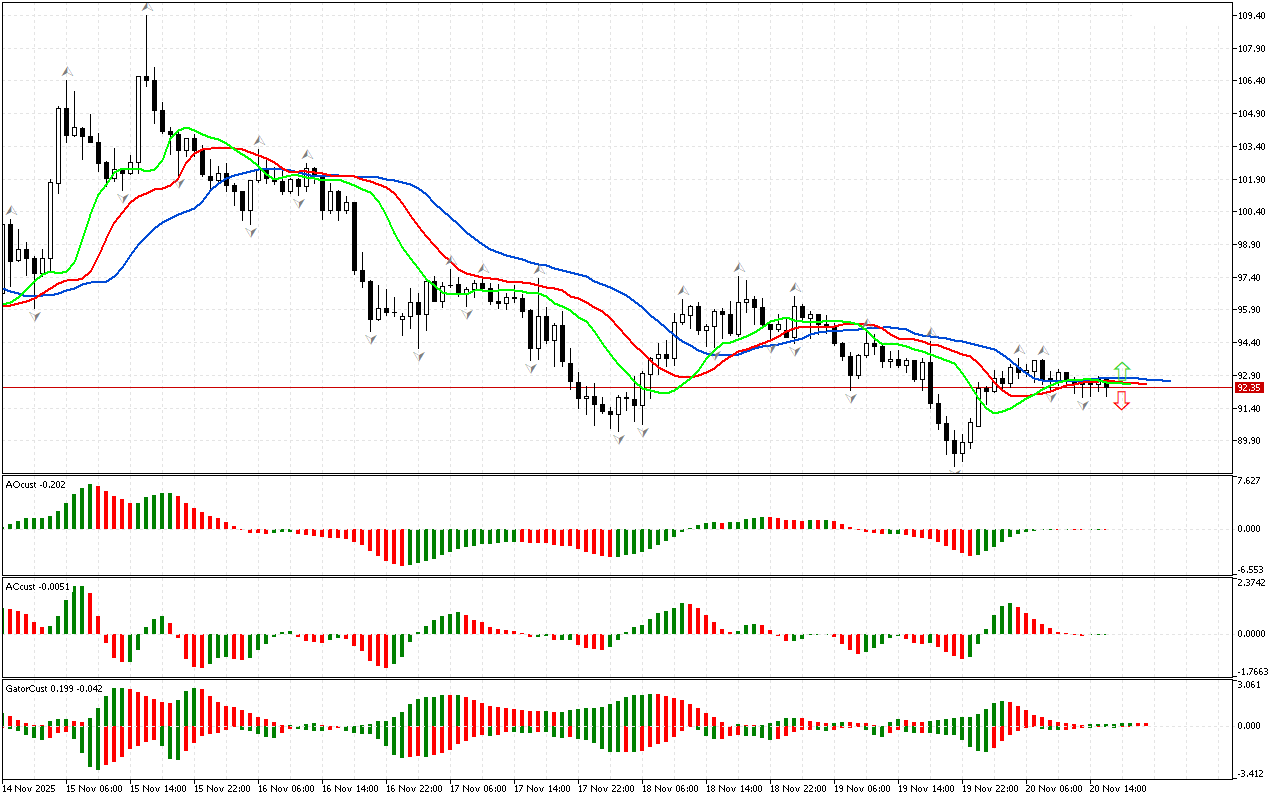
Task: Click the red down arrow signal
Action: tap(1122, 401)
